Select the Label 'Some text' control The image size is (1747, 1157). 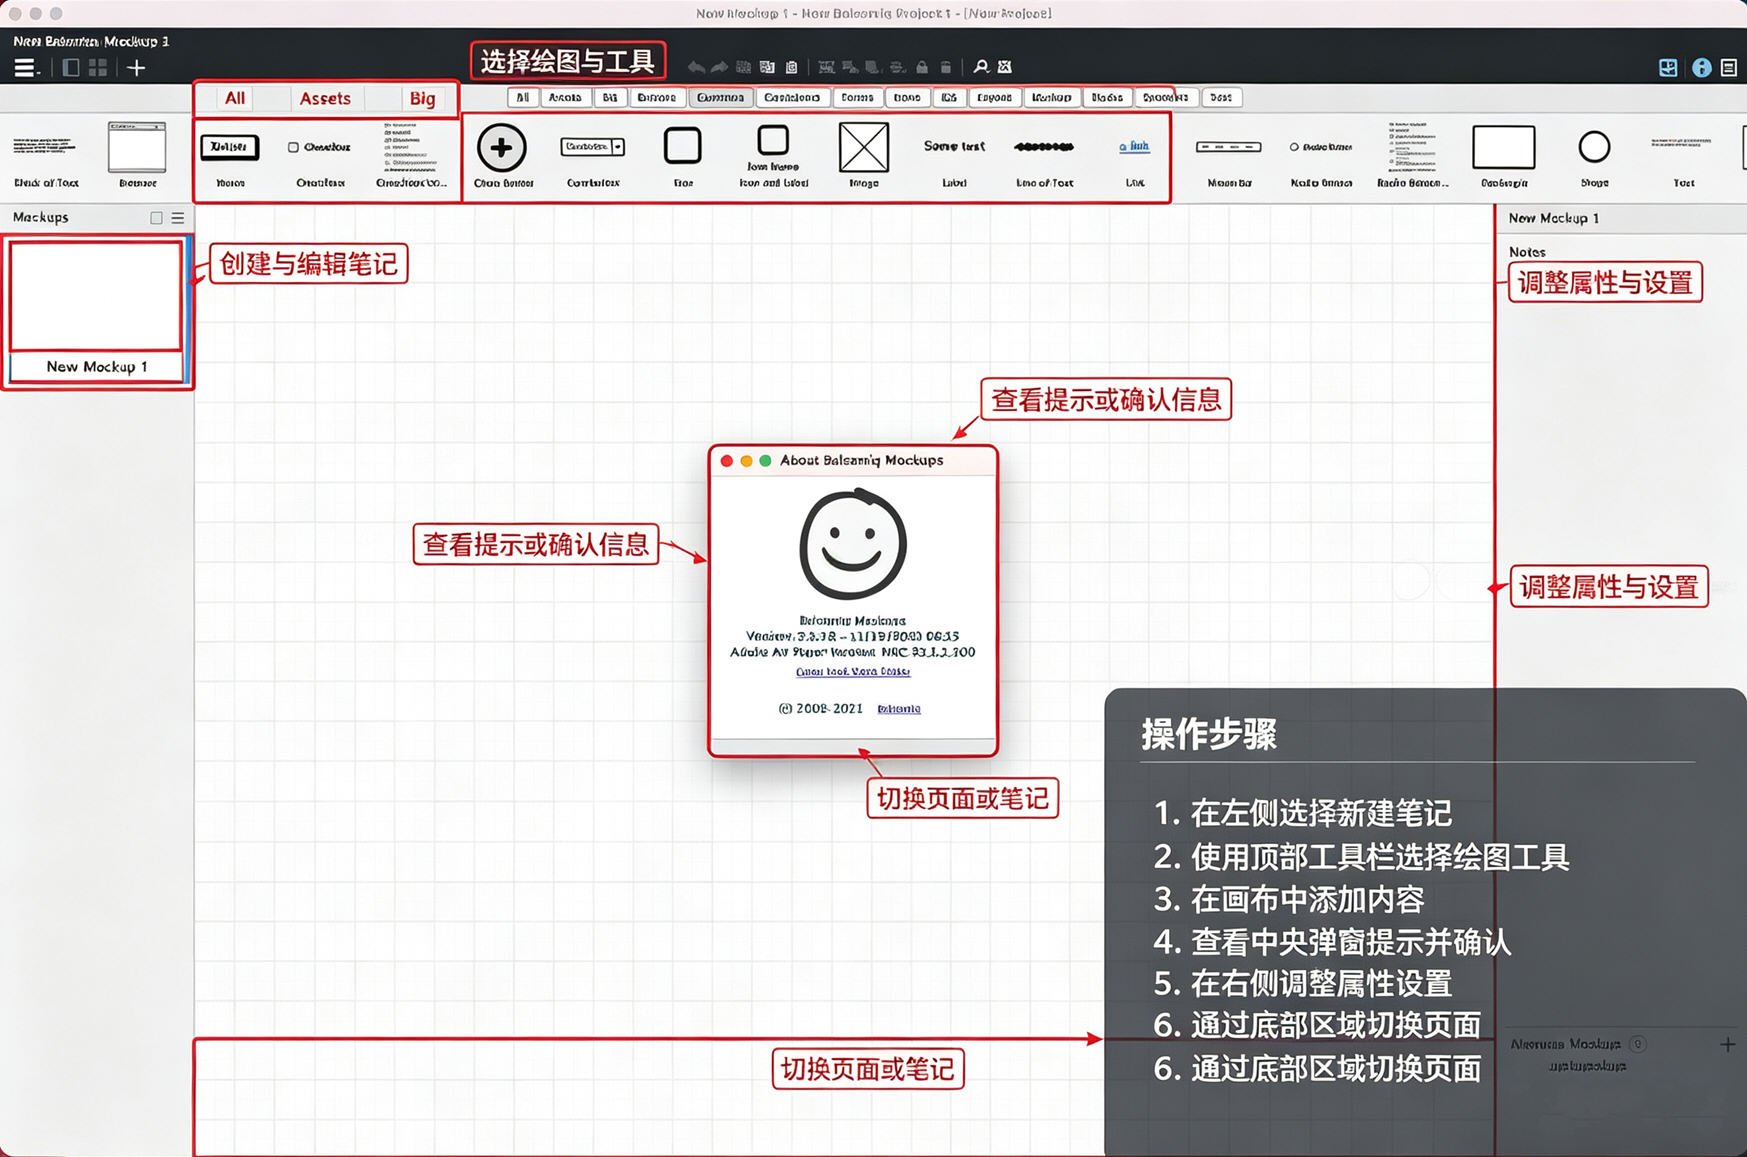[x=954, y=162]
